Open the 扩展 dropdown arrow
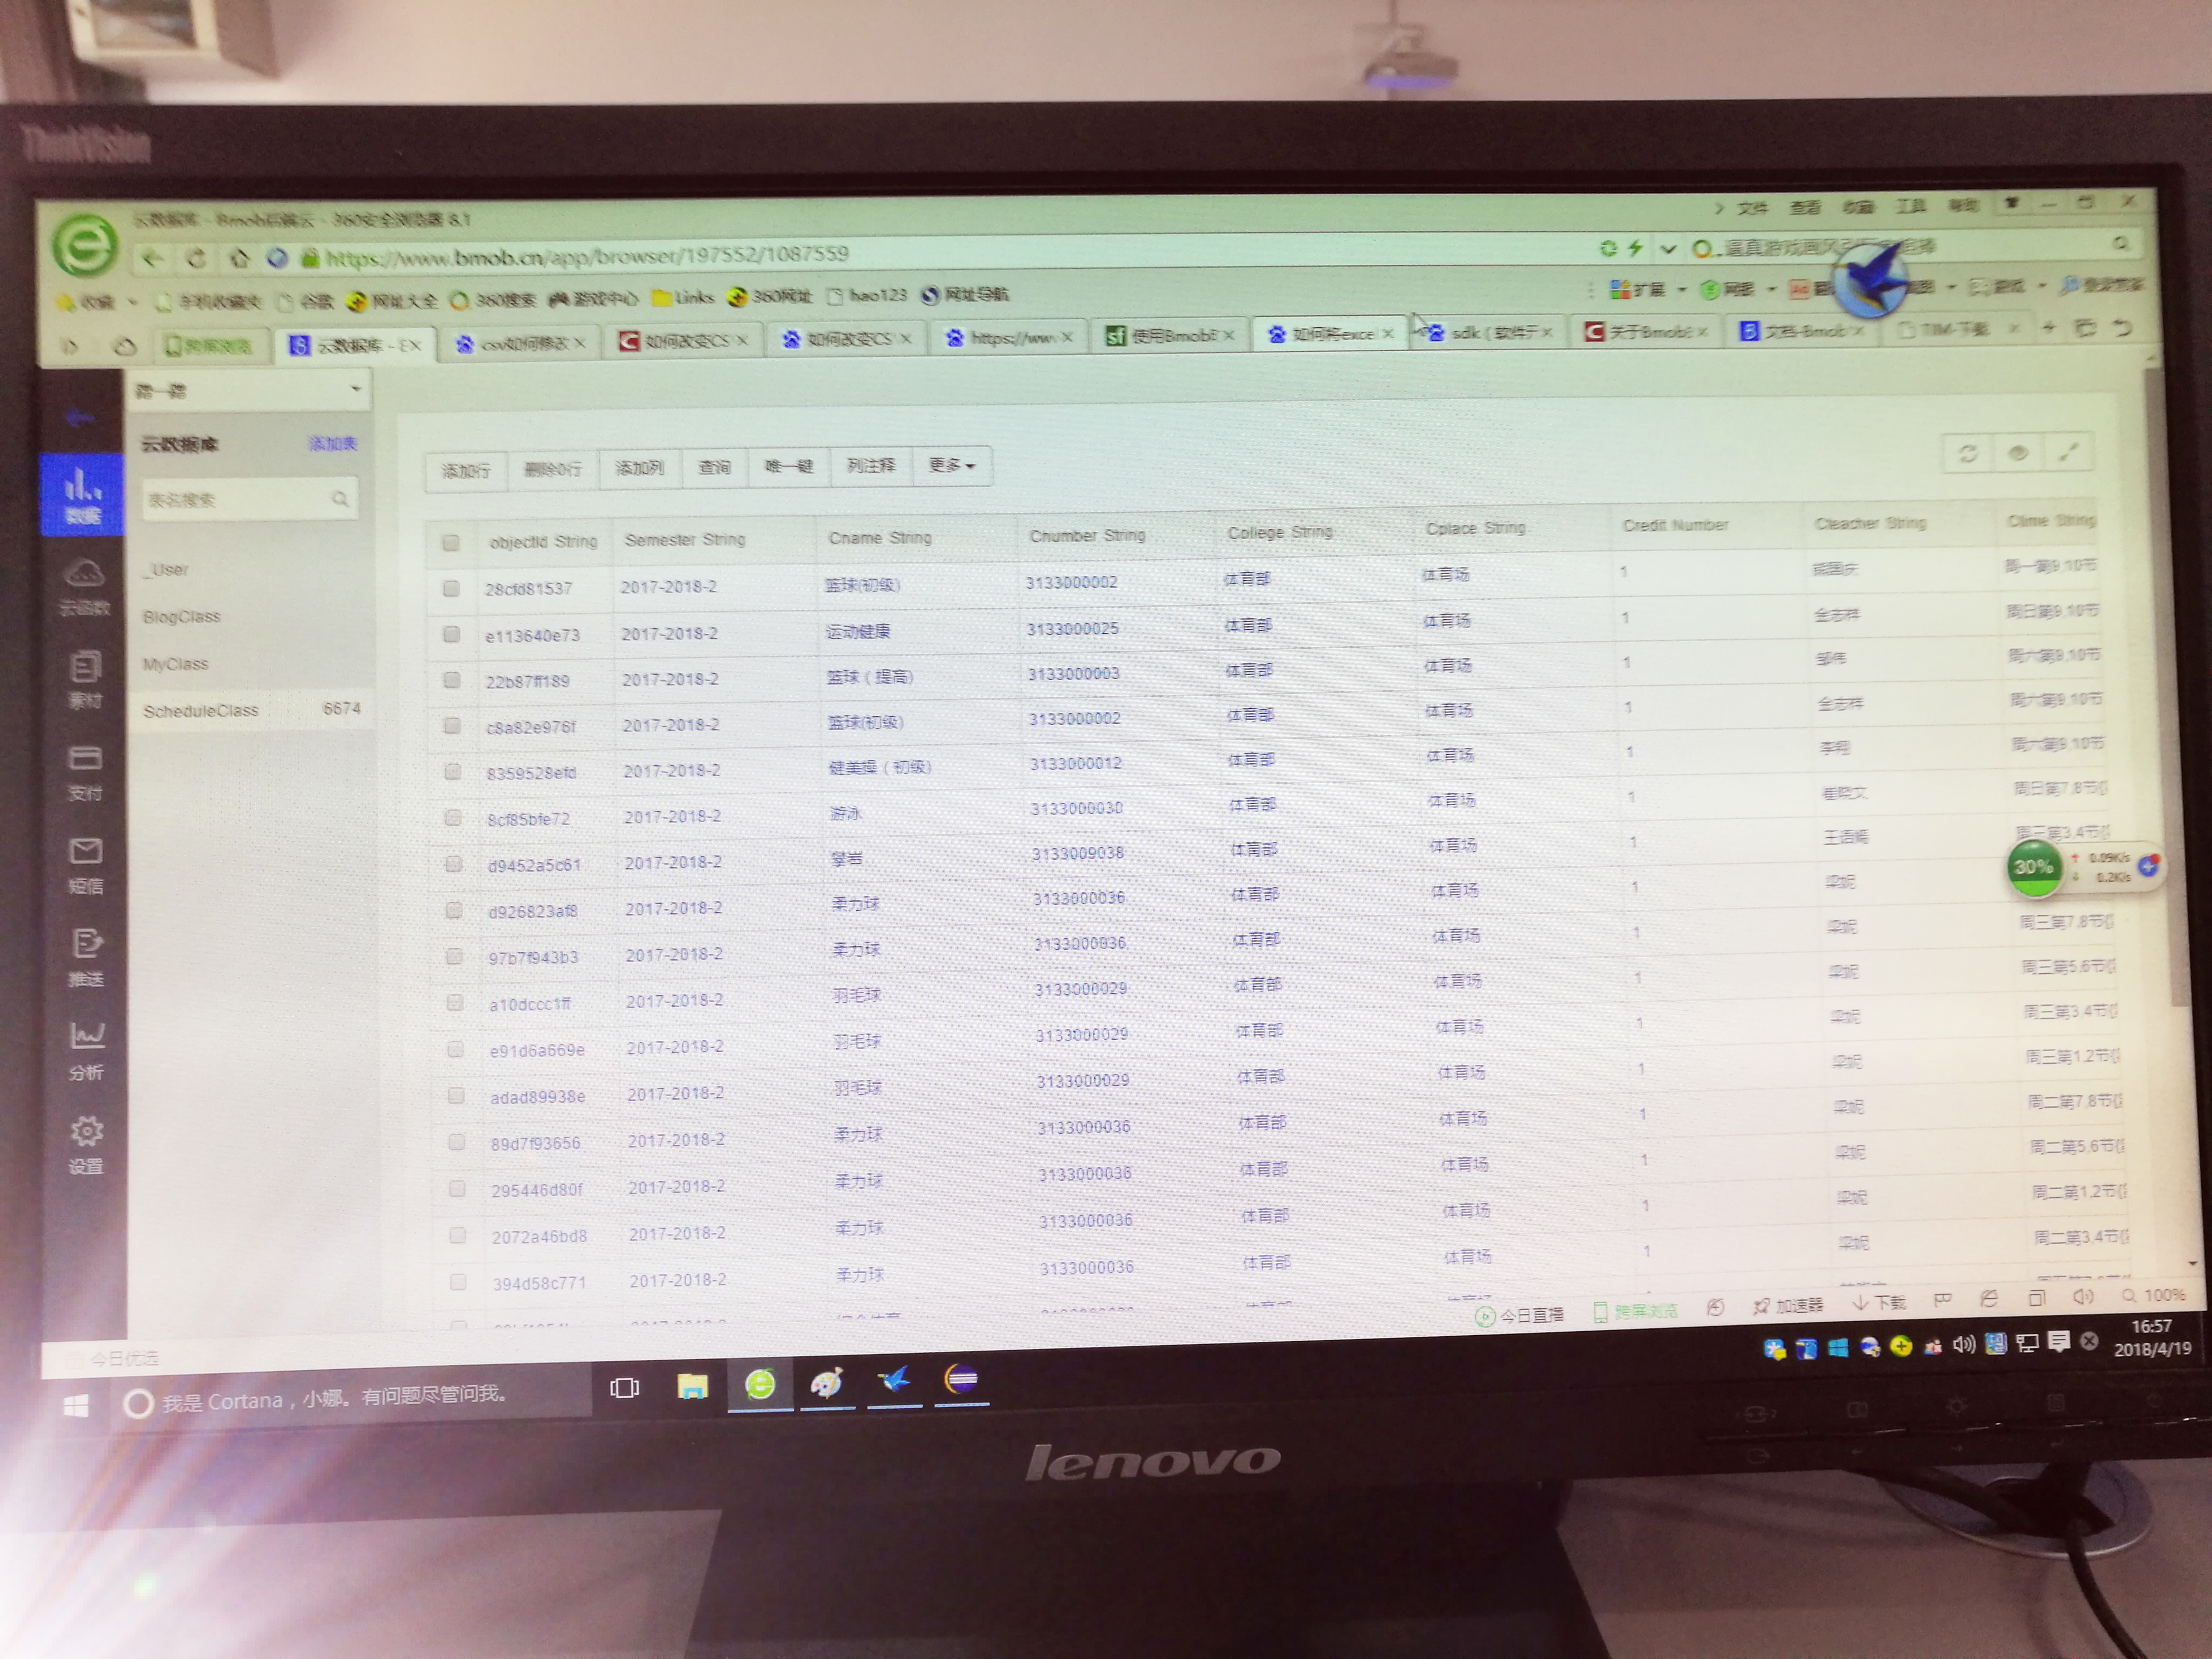 tap(1681, 290)
